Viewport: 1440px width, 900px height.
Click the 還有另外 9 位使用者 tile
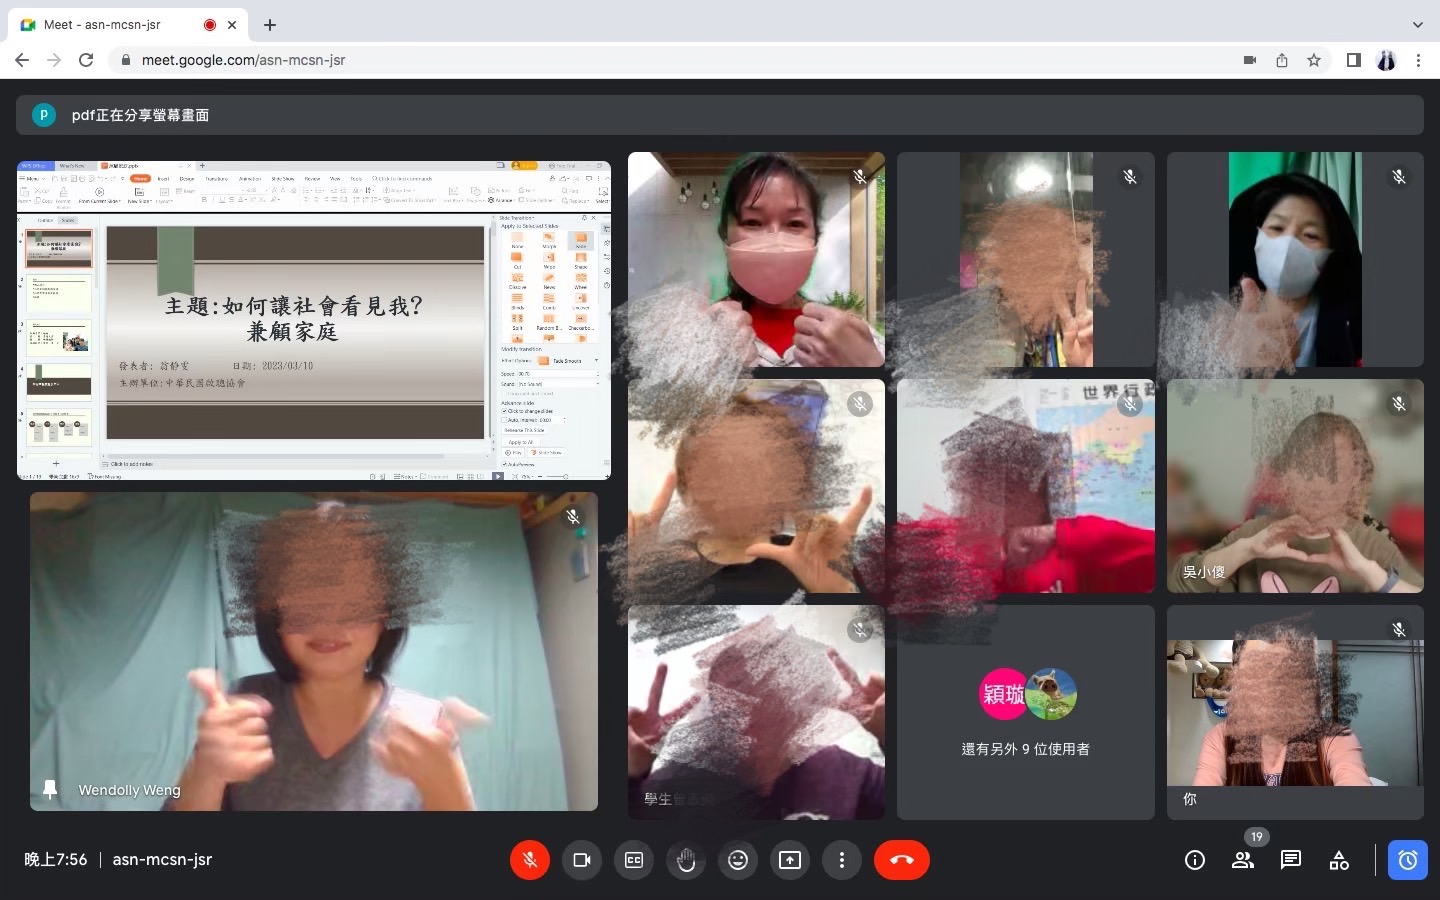point(1025,712)
